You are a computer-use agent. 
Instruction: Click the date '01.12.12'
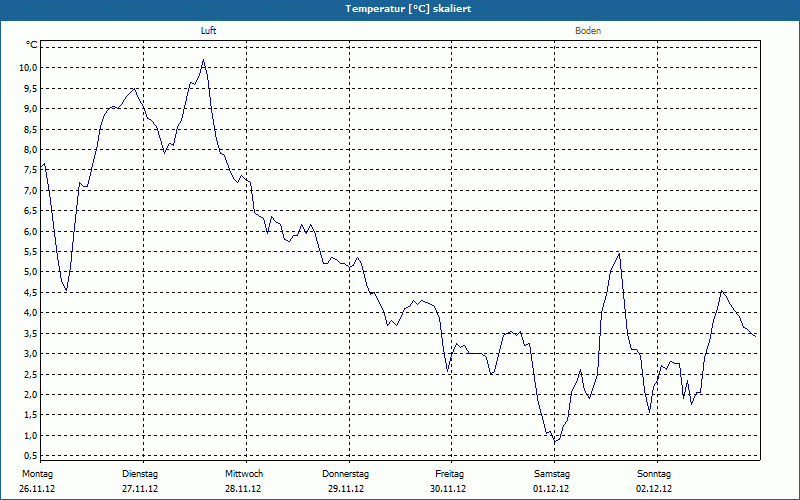[551, 489]
